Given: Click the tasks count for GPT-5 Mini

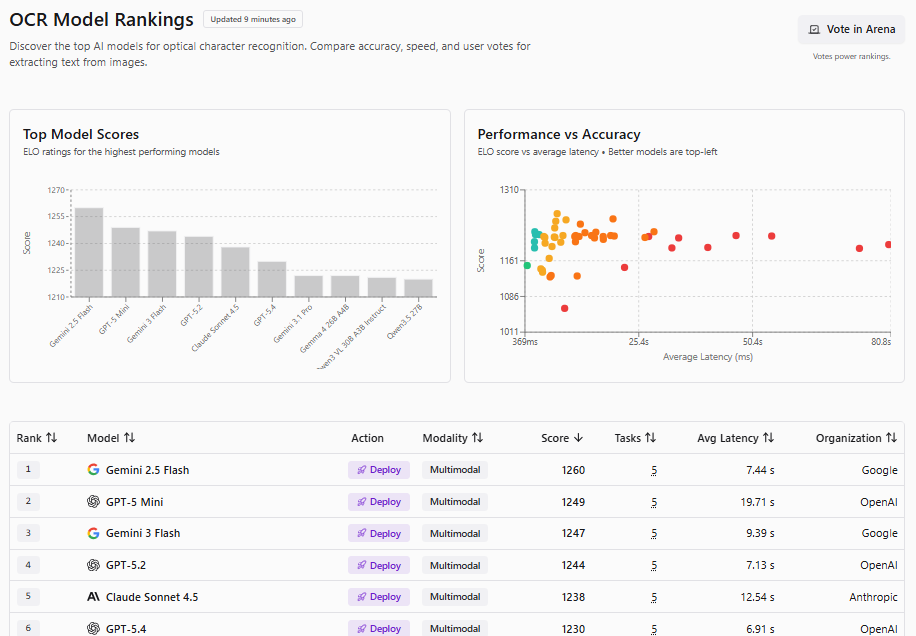Looking at the screenshot, I should (x=654, y=502).
